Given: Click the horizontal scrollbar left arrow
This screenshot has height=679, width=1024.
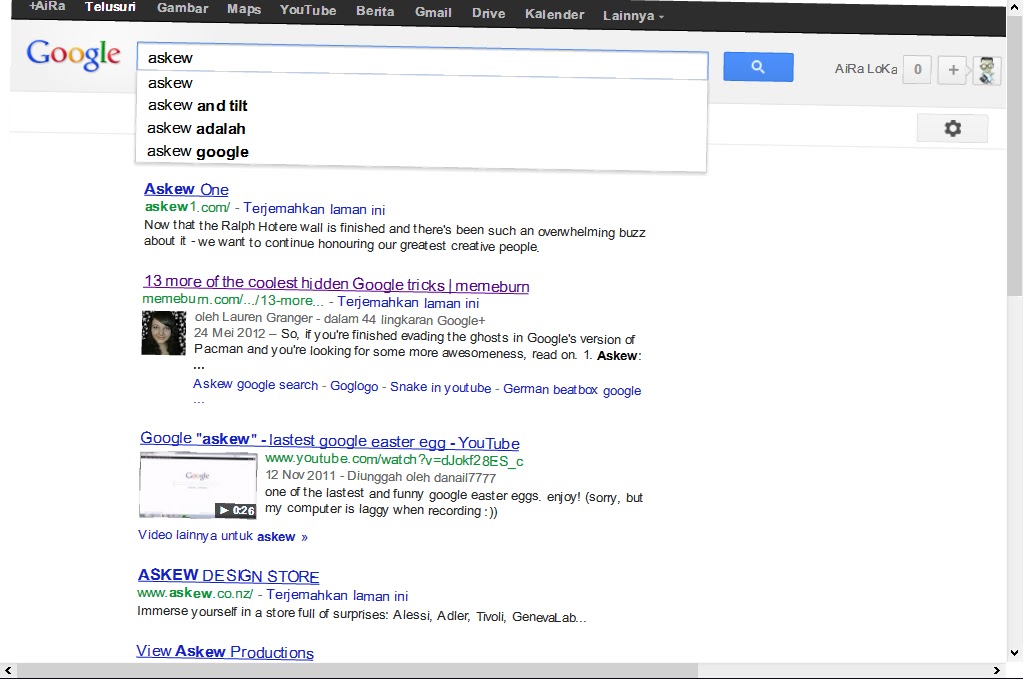Looking at the screenshot, I should tap(8, 671).
